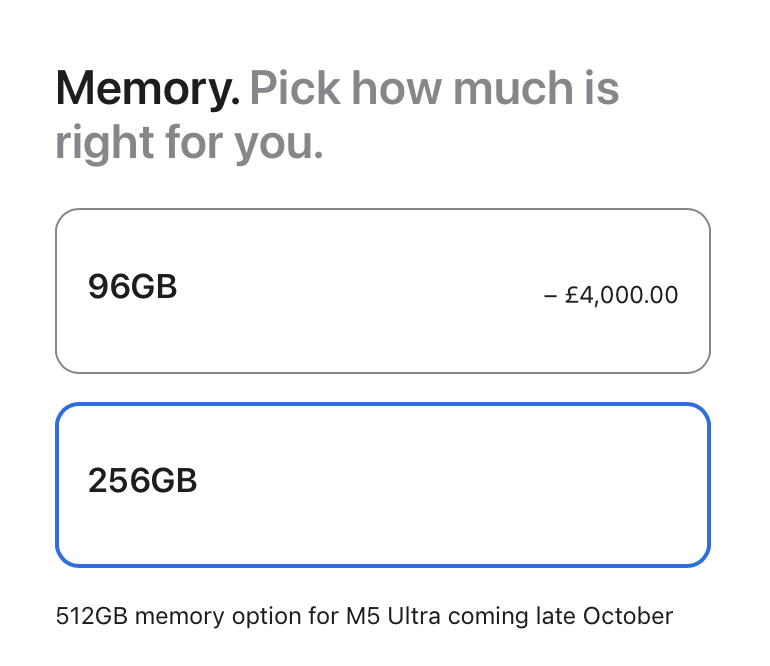This screenshot has height=666, width=770.
Task: Click the 256GB label text
Action: coord(142,480)
